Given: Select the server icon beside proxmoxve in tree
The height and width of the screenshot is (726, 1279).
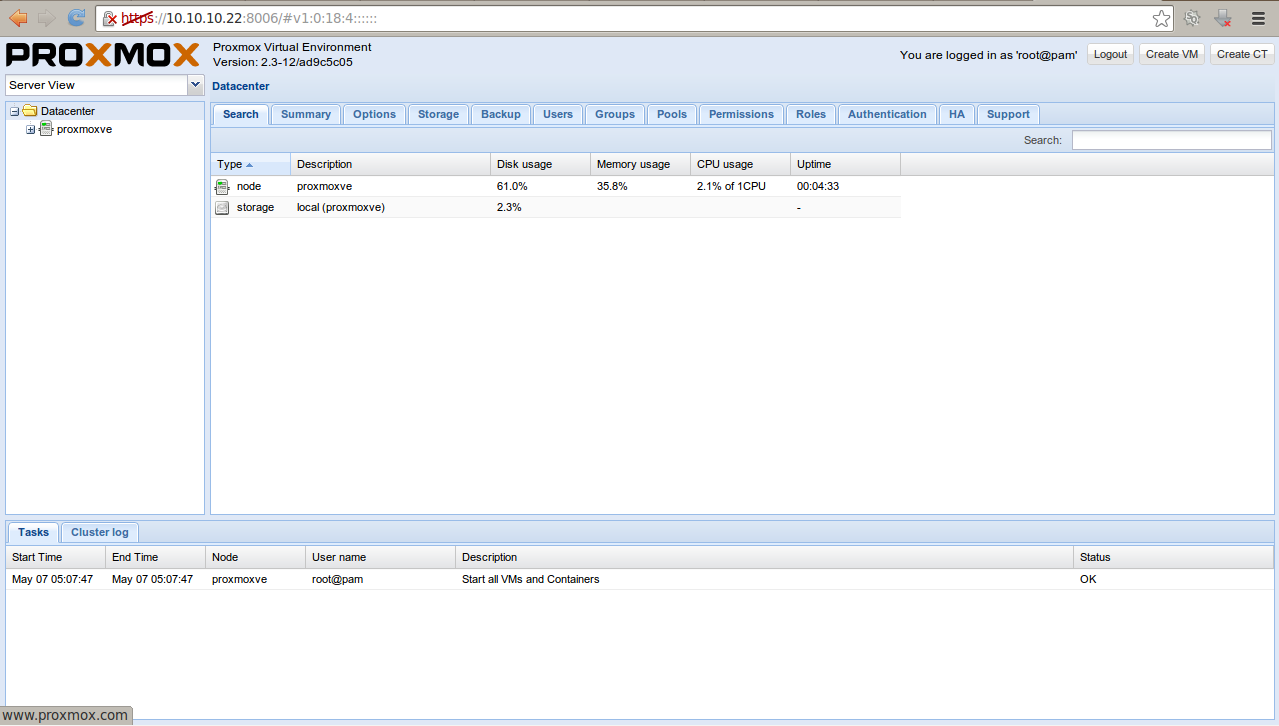Looking at the screenshot, I should (45, 129).
